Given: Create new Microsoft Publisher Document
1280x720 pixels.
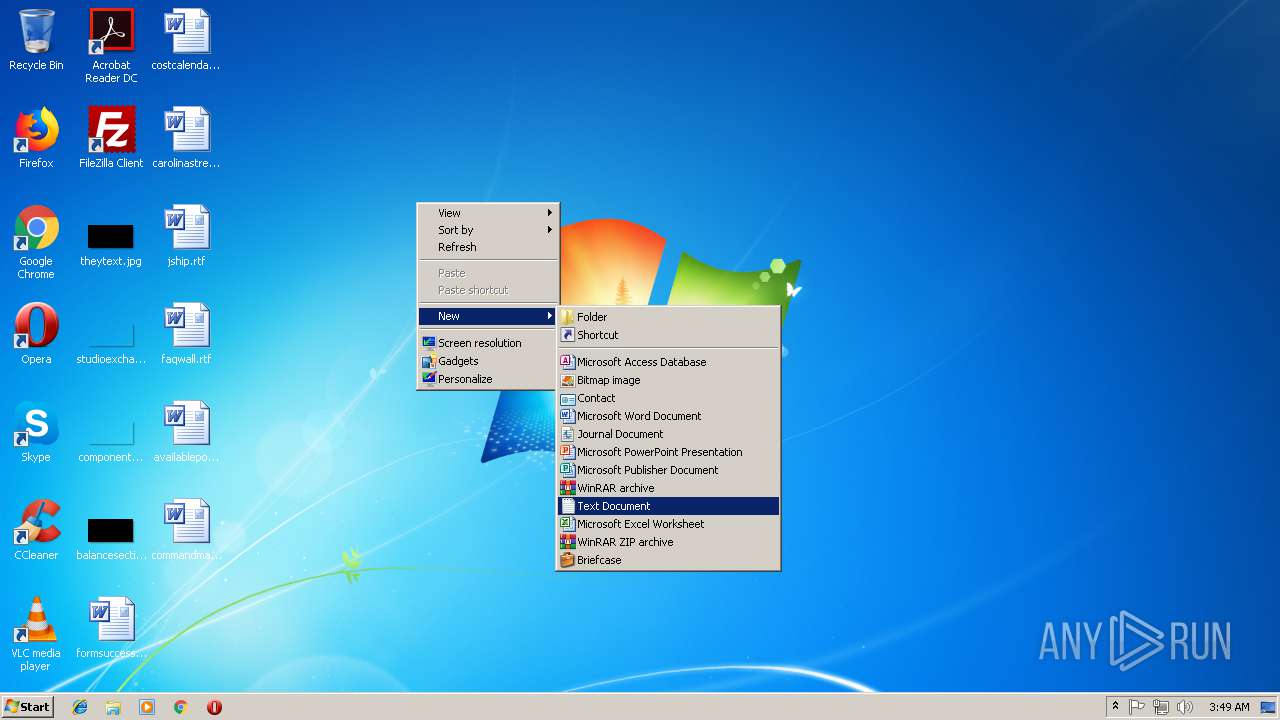Looking at the screenshot, I should pyautogui.click(x=668, y=470).
